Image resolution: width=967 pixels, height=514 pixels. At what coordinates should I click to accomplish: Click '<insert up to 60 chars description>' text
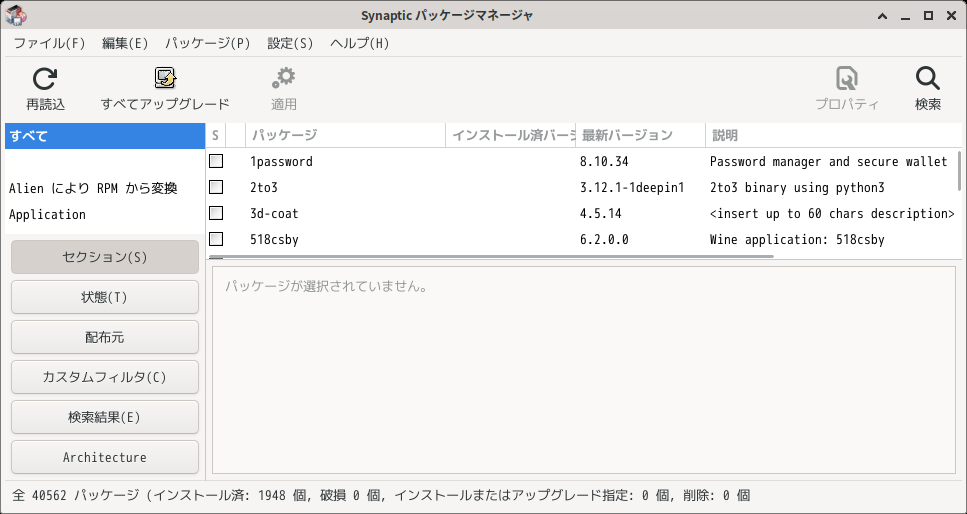(833, 213)
